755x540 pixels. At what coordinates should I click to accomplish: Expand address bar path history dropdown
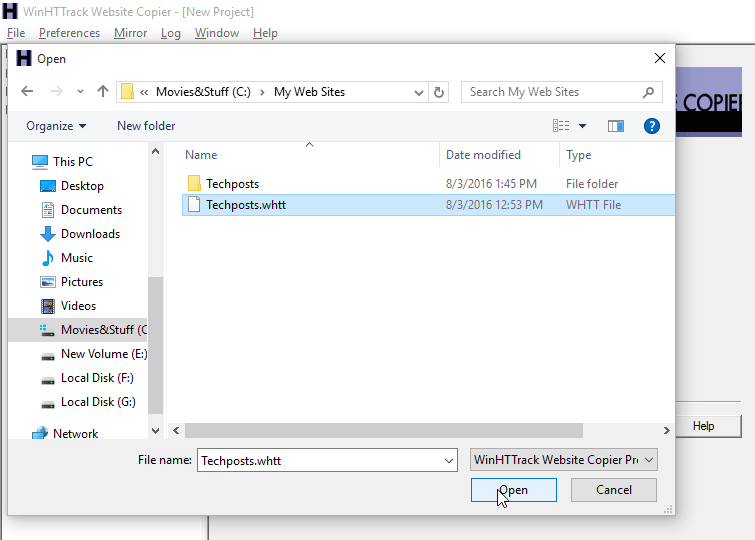[418, 92]
